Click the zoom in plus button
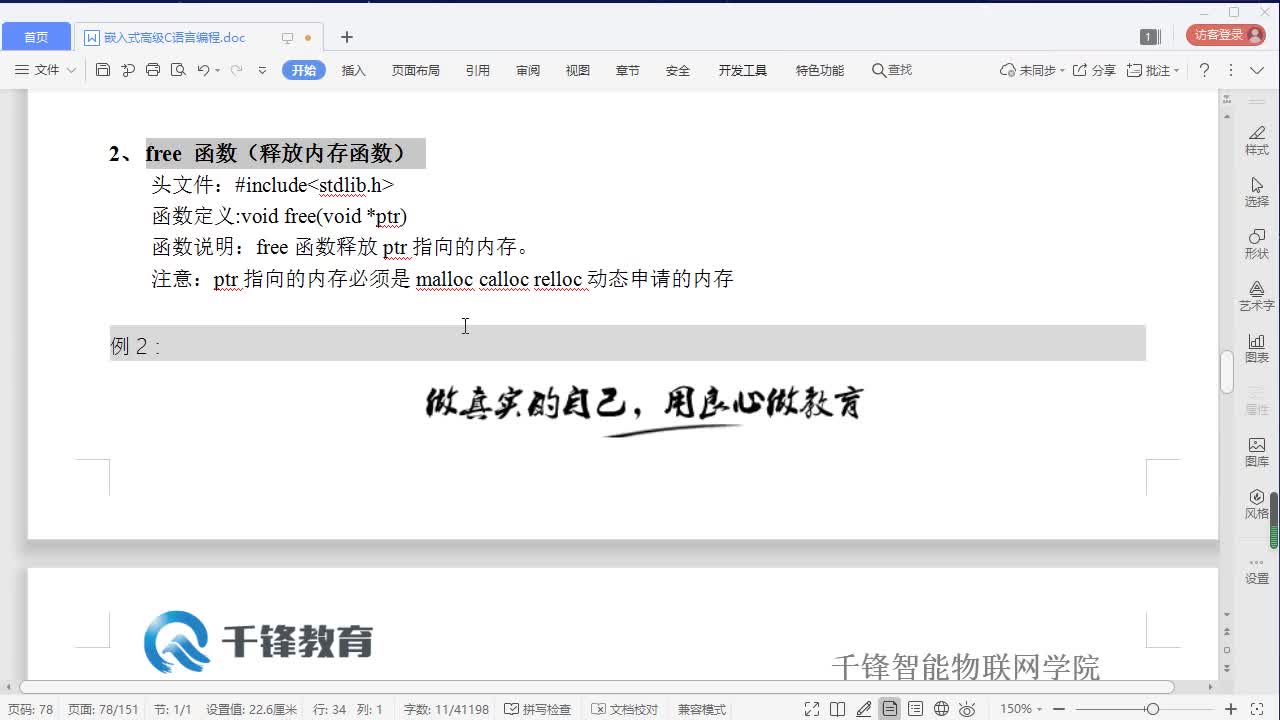1280x720 pixels. [x=1231, y=709]
